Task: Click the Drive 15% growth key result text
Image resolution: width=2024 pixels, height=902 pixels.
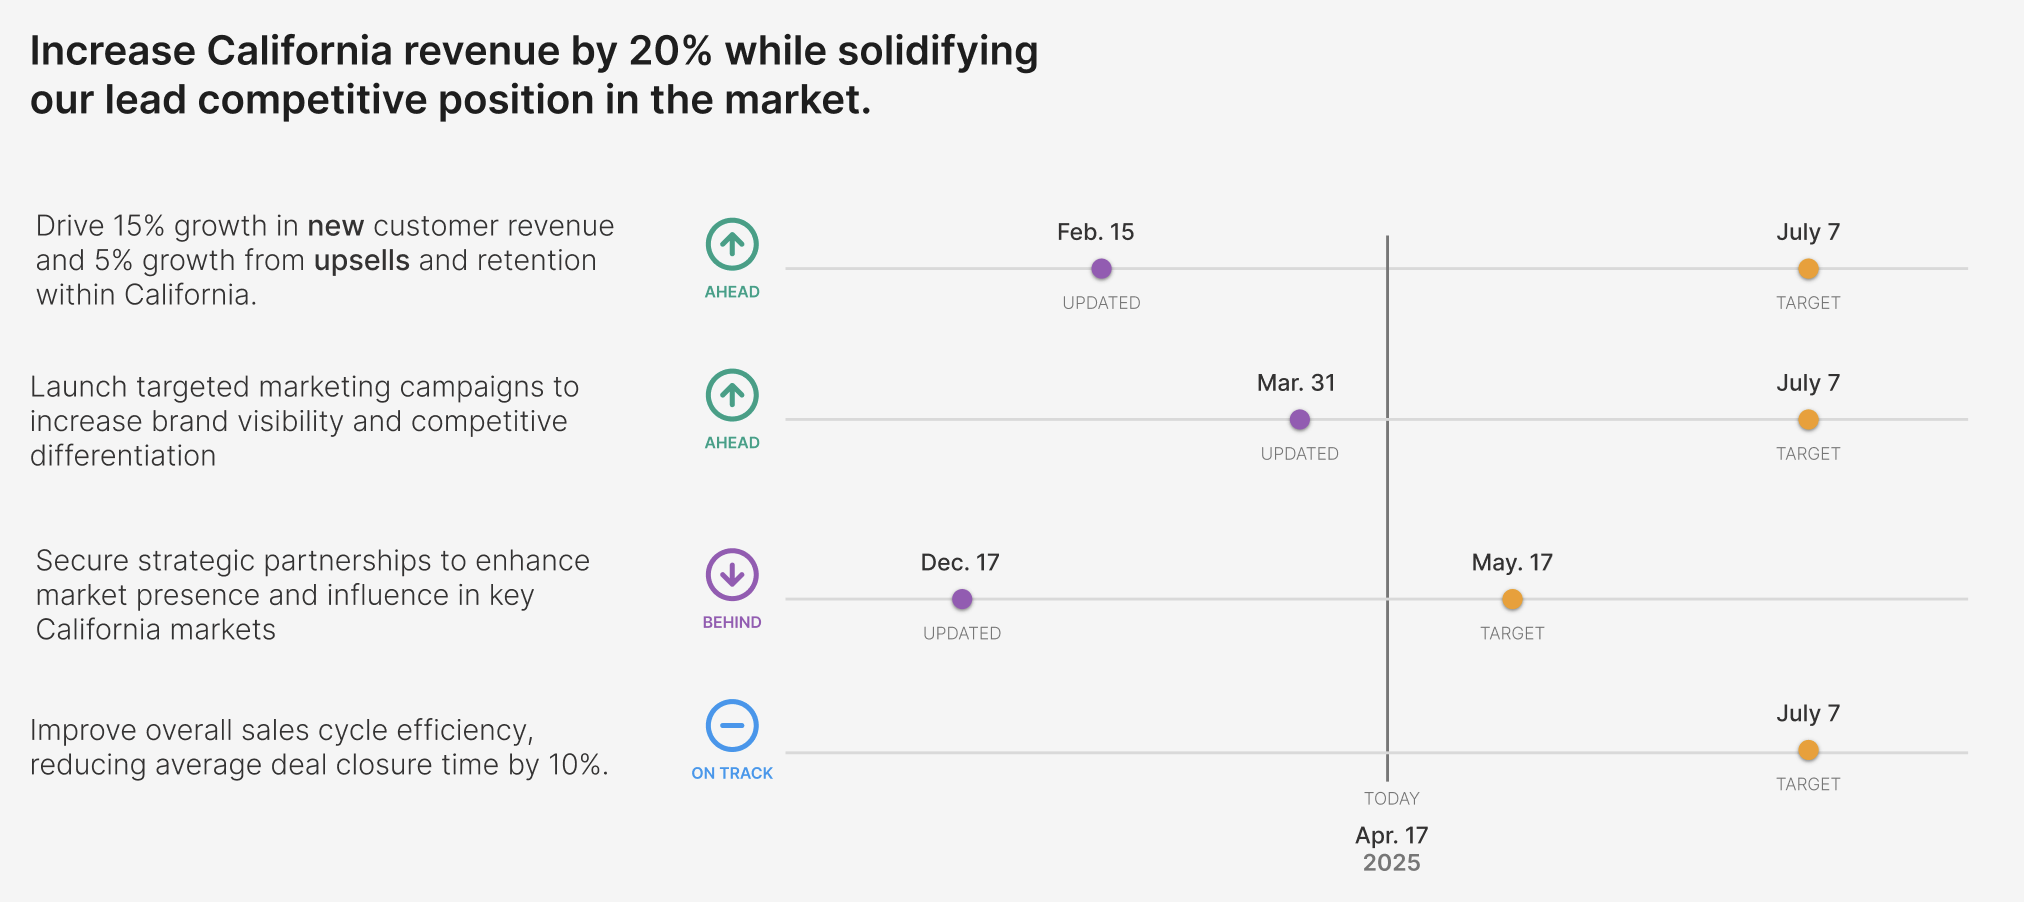Action: [325, 260]
